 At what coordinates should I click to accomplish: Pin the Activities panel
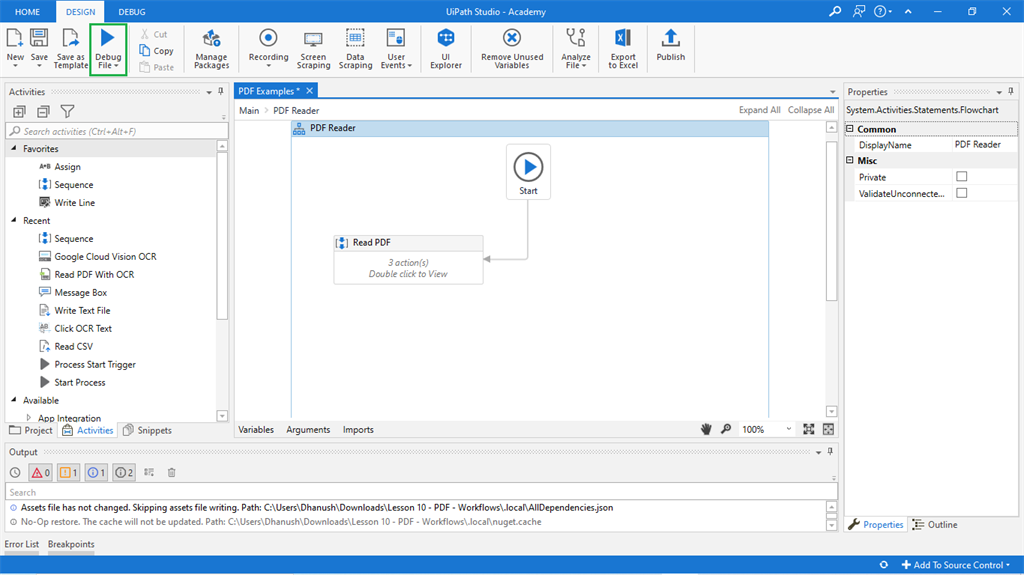(221, 91)
